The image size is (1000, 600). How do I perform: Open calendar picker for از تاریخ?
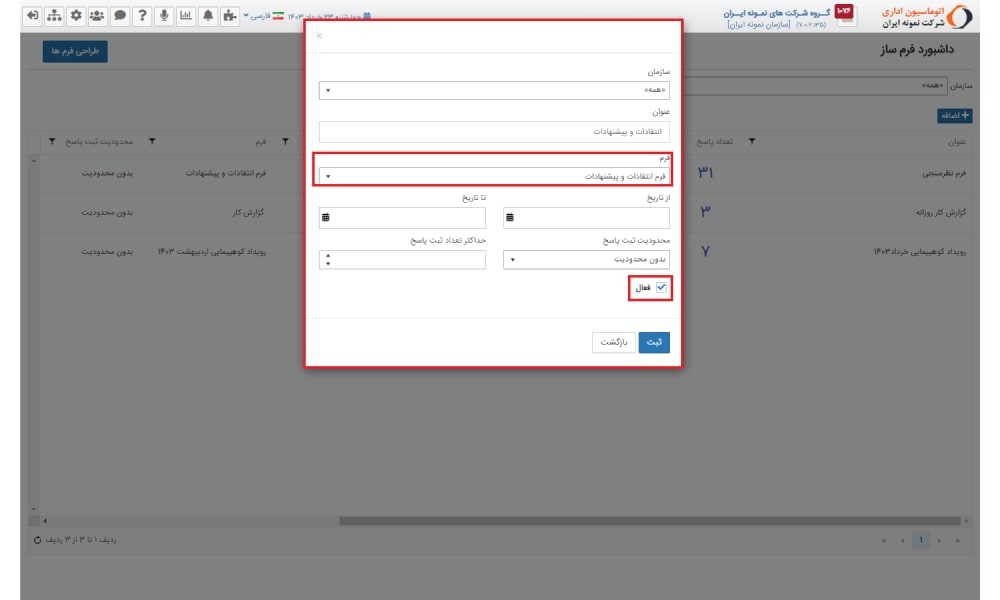coord(510,218)
